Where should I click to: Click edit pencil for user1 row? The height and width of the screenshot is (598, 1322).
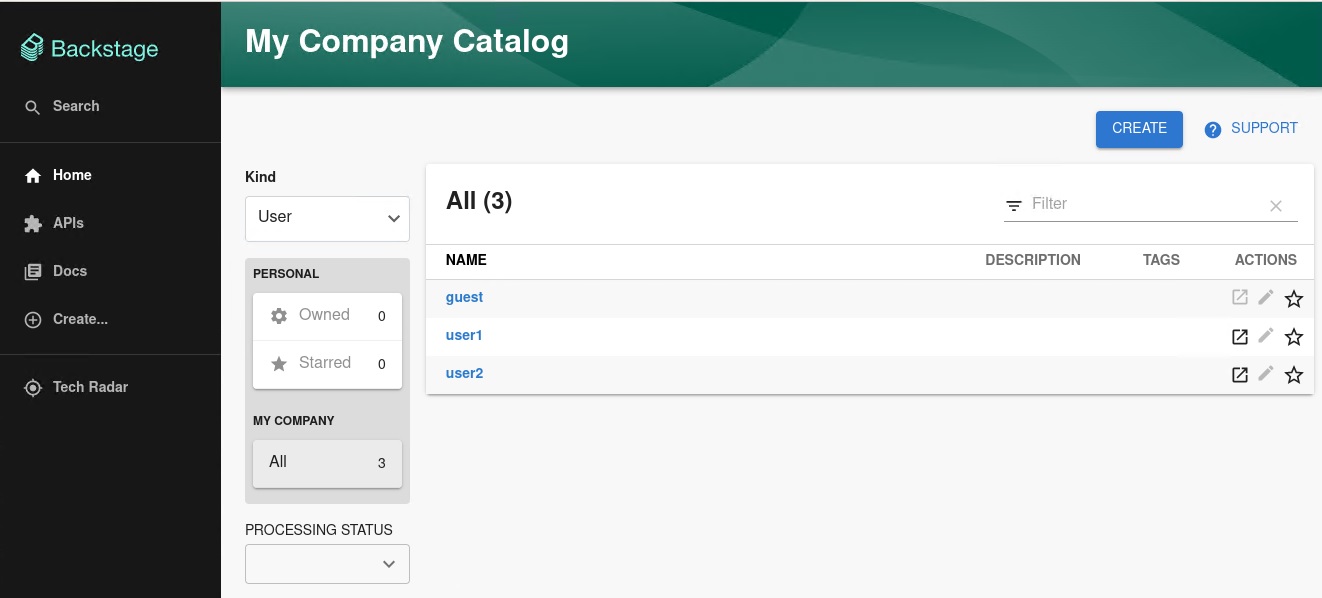(x=1266, y=335)
